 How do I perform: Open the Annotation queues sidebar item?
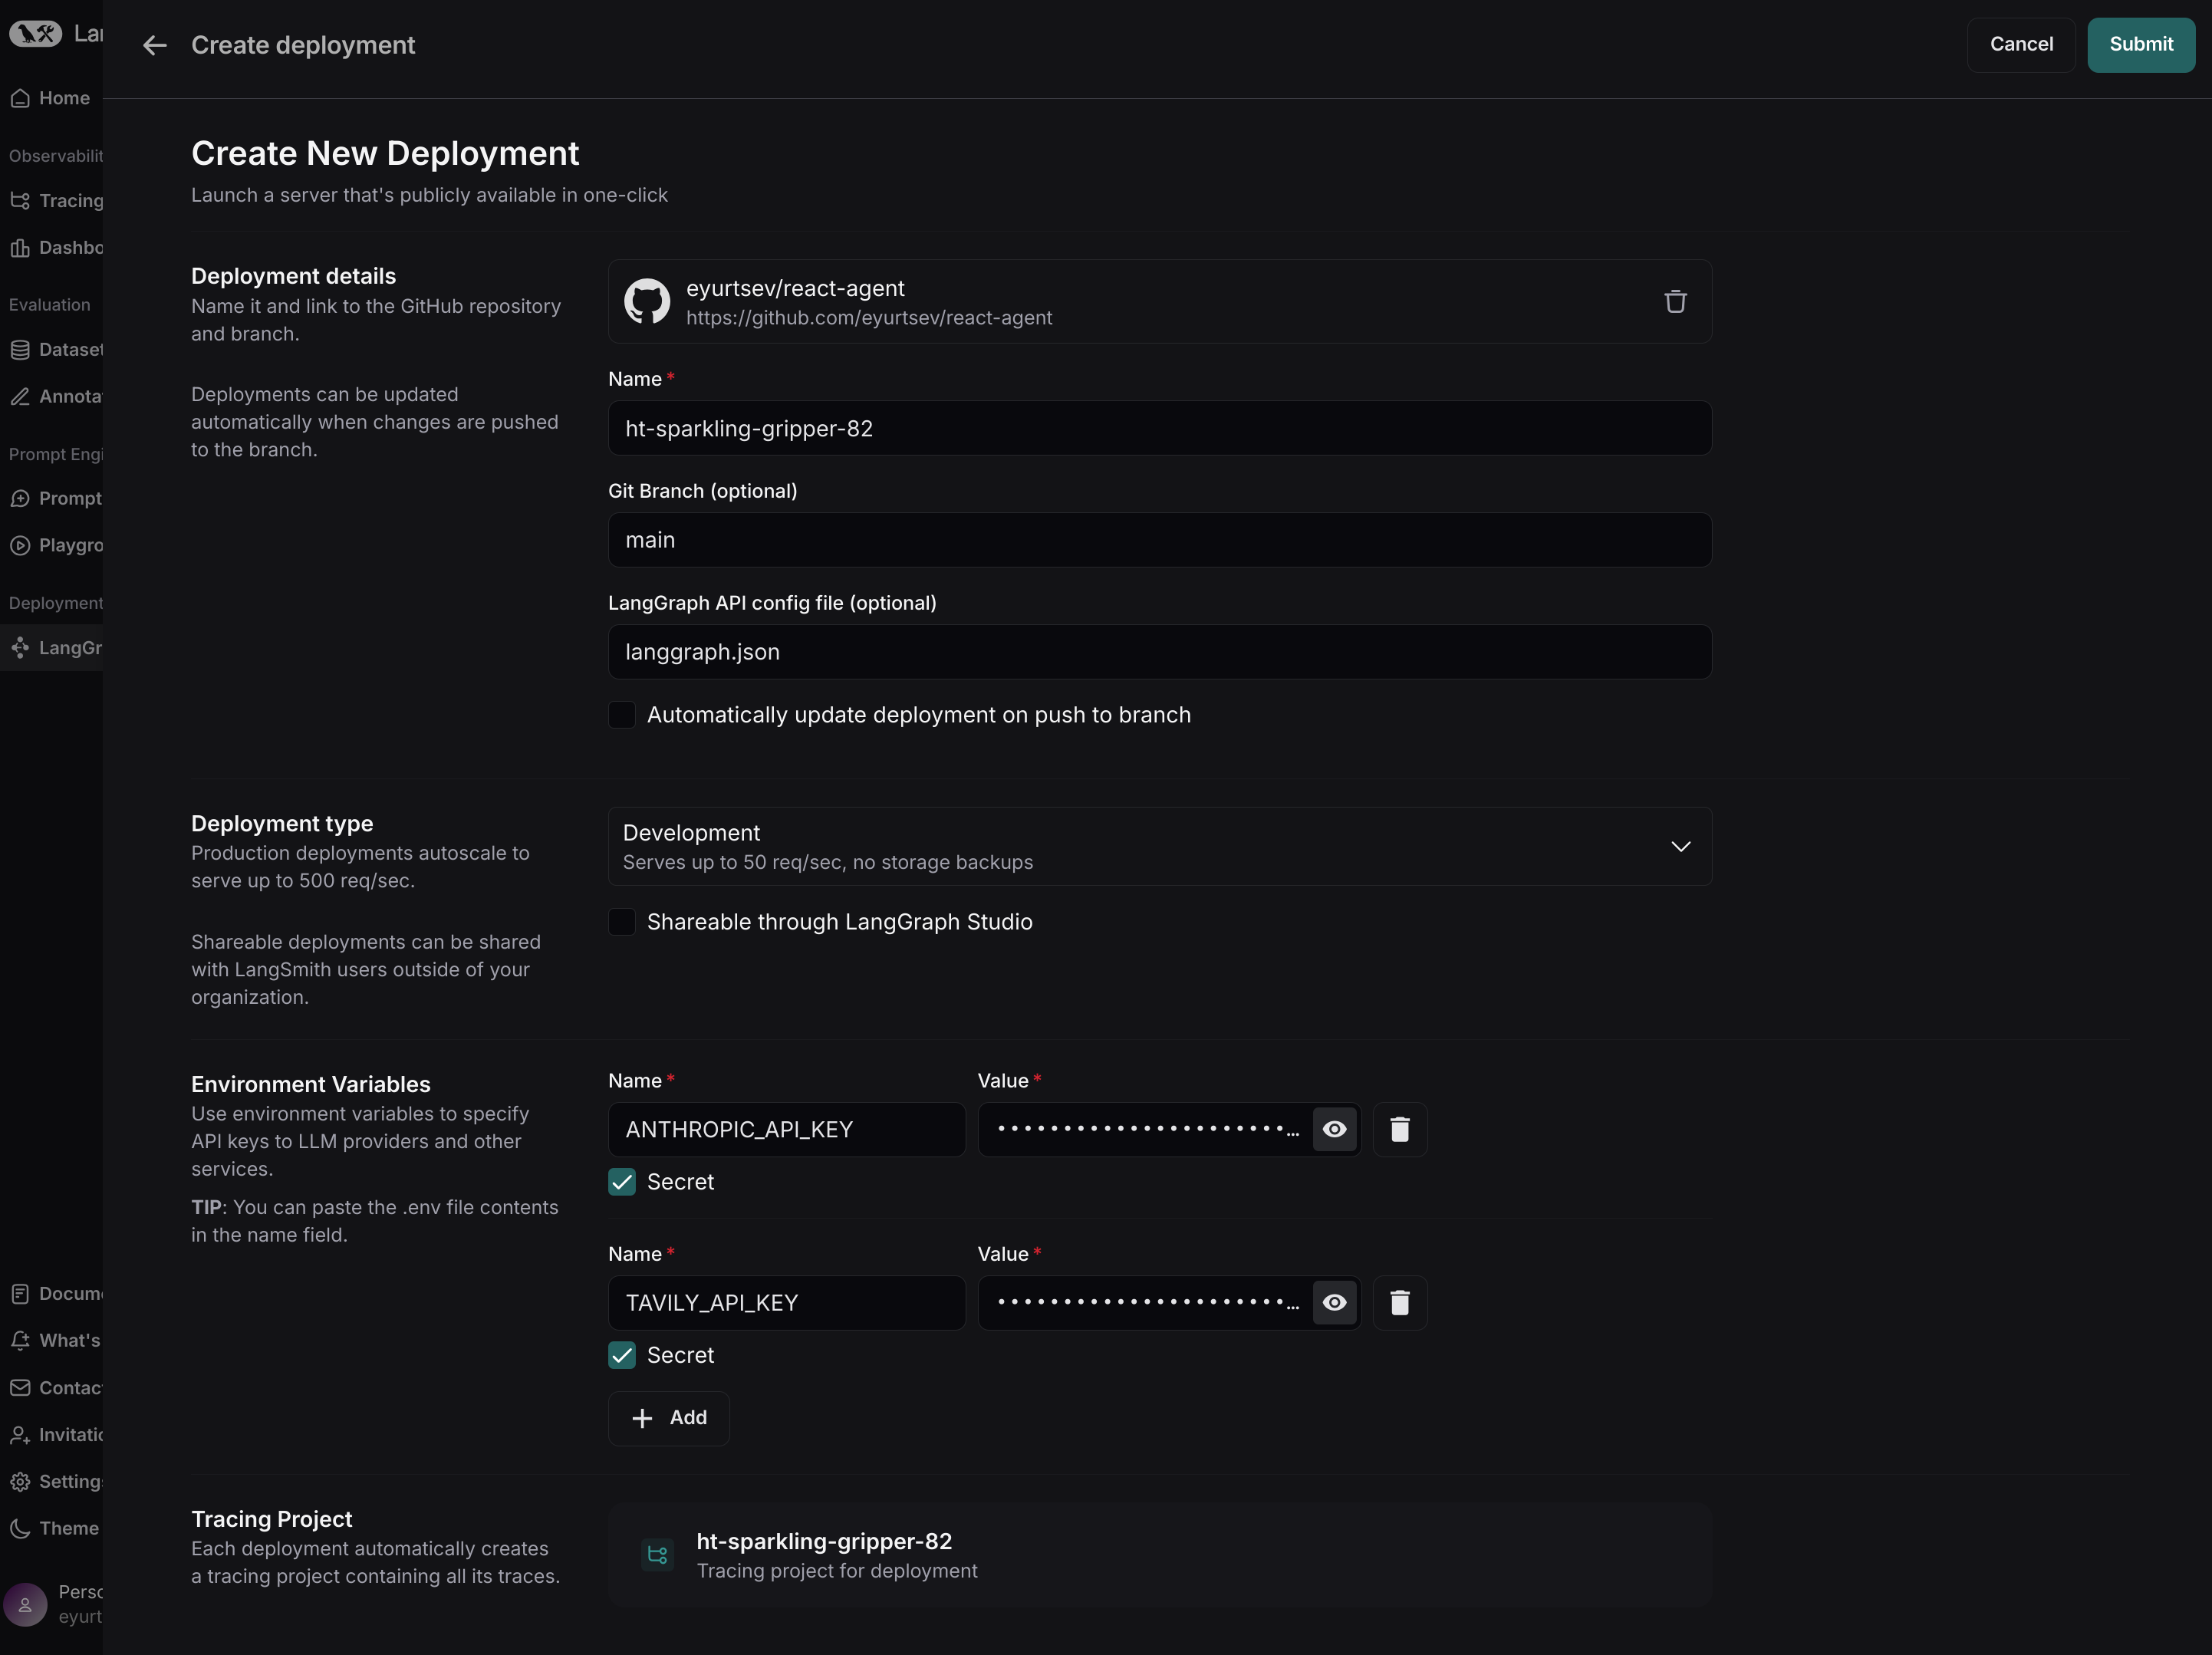[51, 397]
